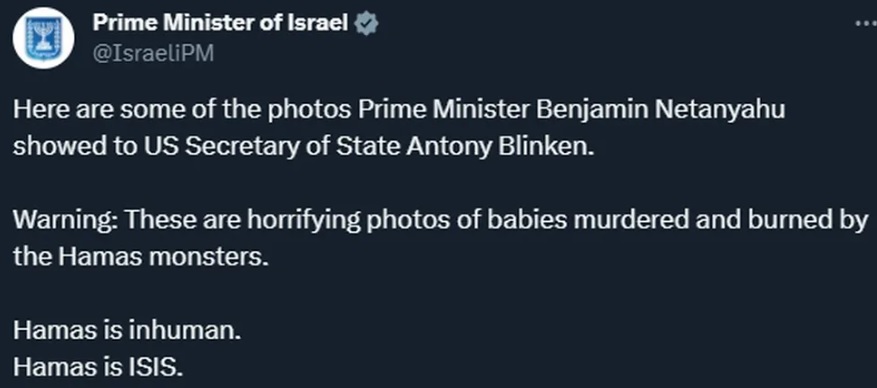Open the menorah emblem profile avatar

point(44,39)
